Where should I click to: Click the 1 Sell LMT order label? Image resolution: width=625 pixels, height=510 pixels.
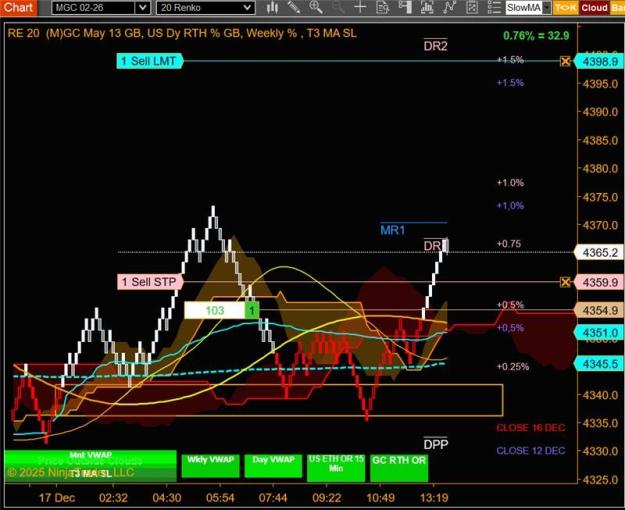click(149, 61)
